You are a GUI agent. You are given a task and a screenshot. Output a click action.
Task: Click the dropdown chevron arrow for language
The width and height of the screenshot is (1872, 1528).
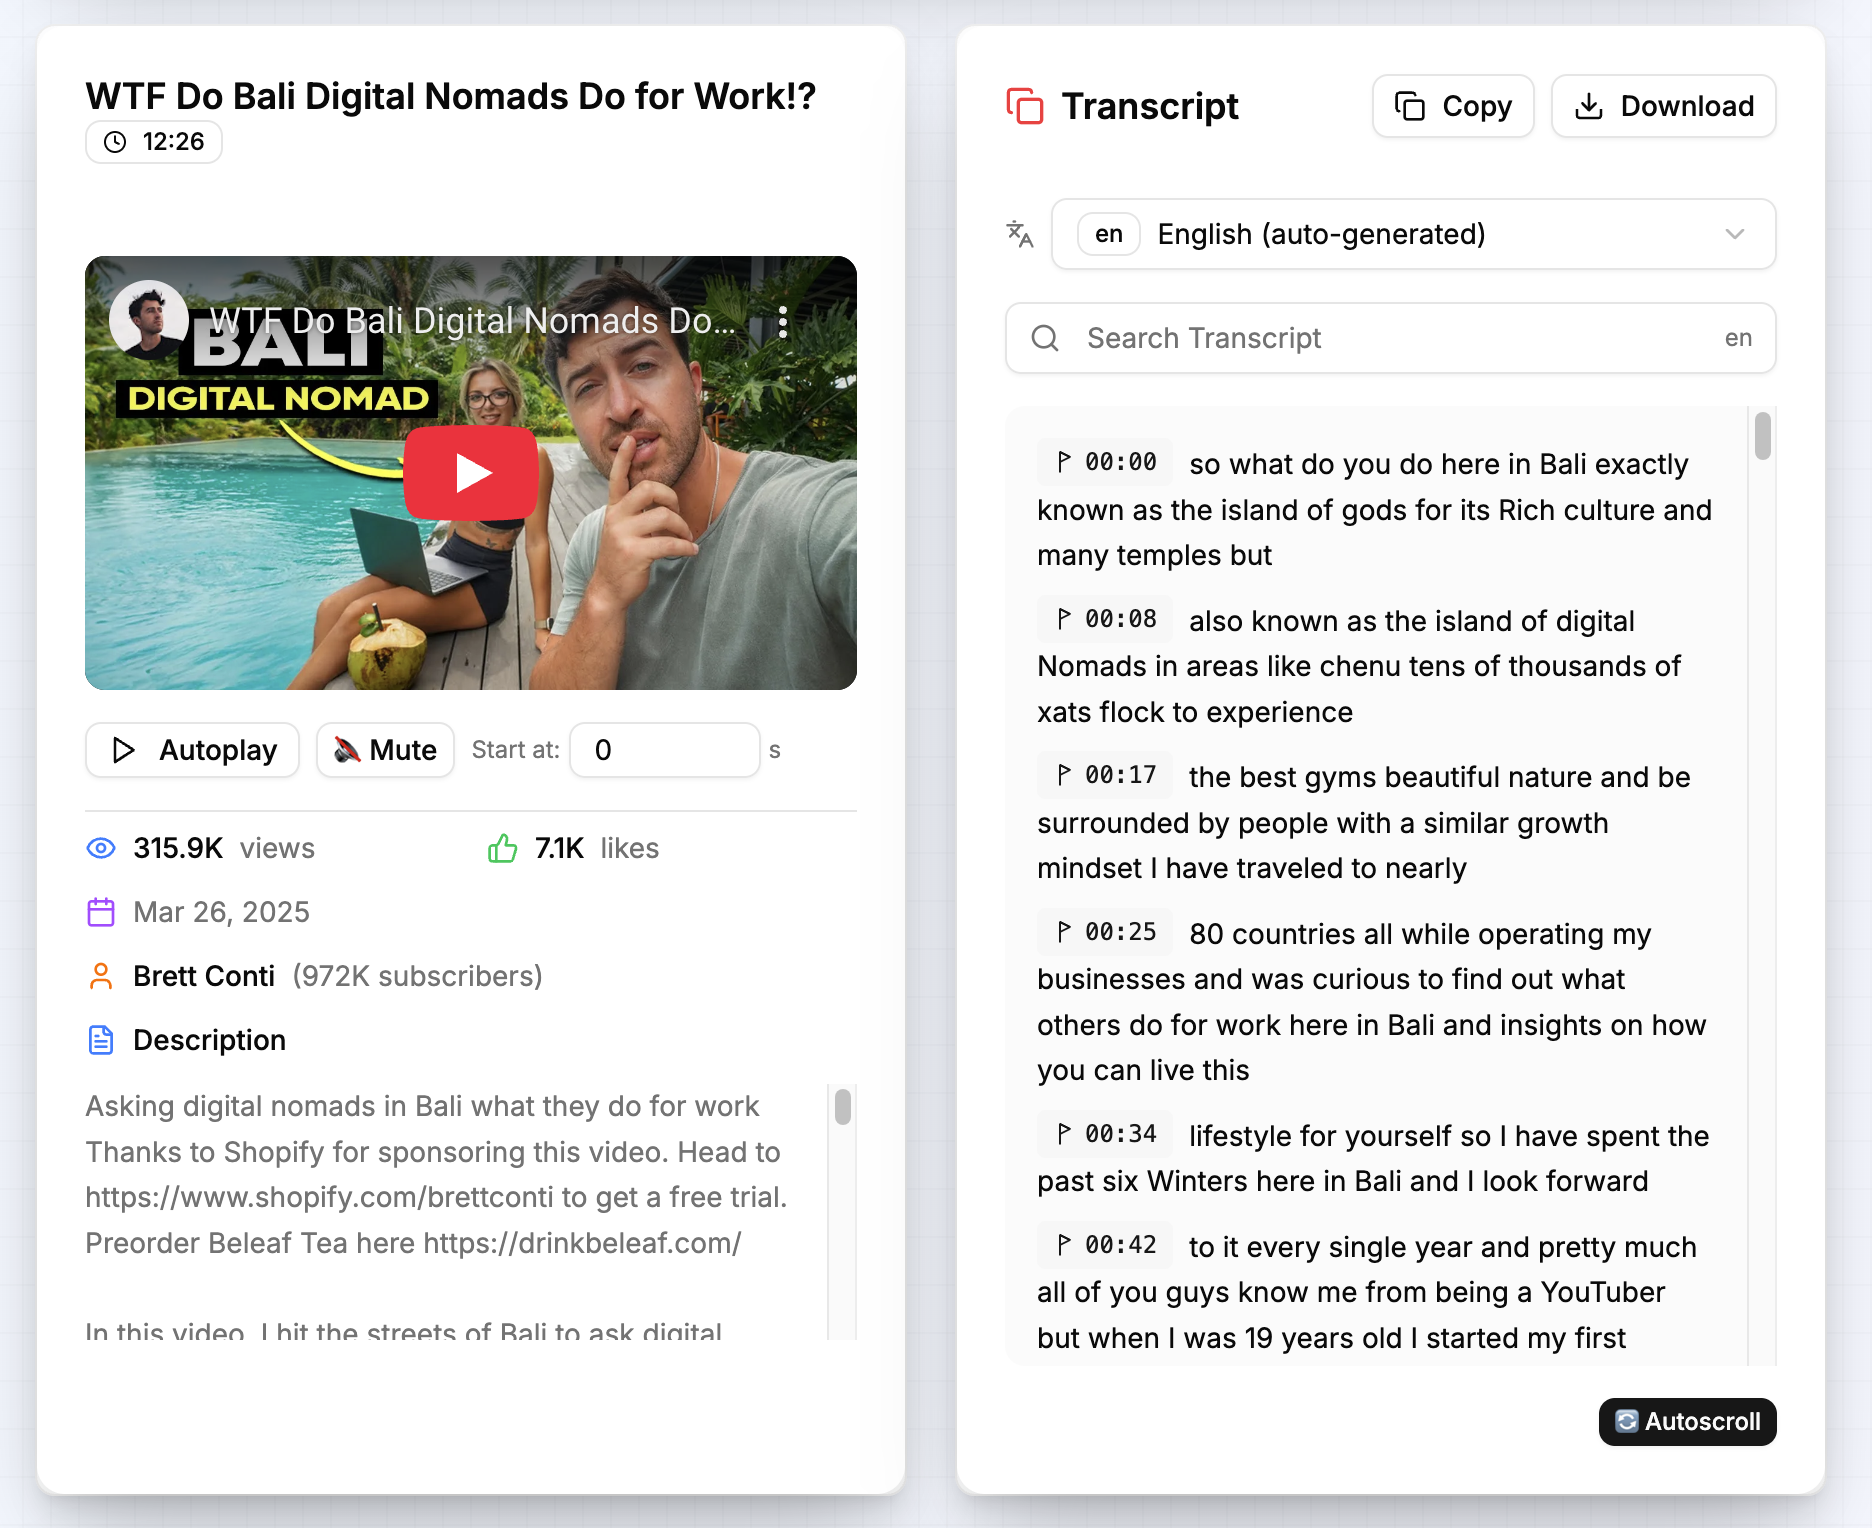point(1735,234)
